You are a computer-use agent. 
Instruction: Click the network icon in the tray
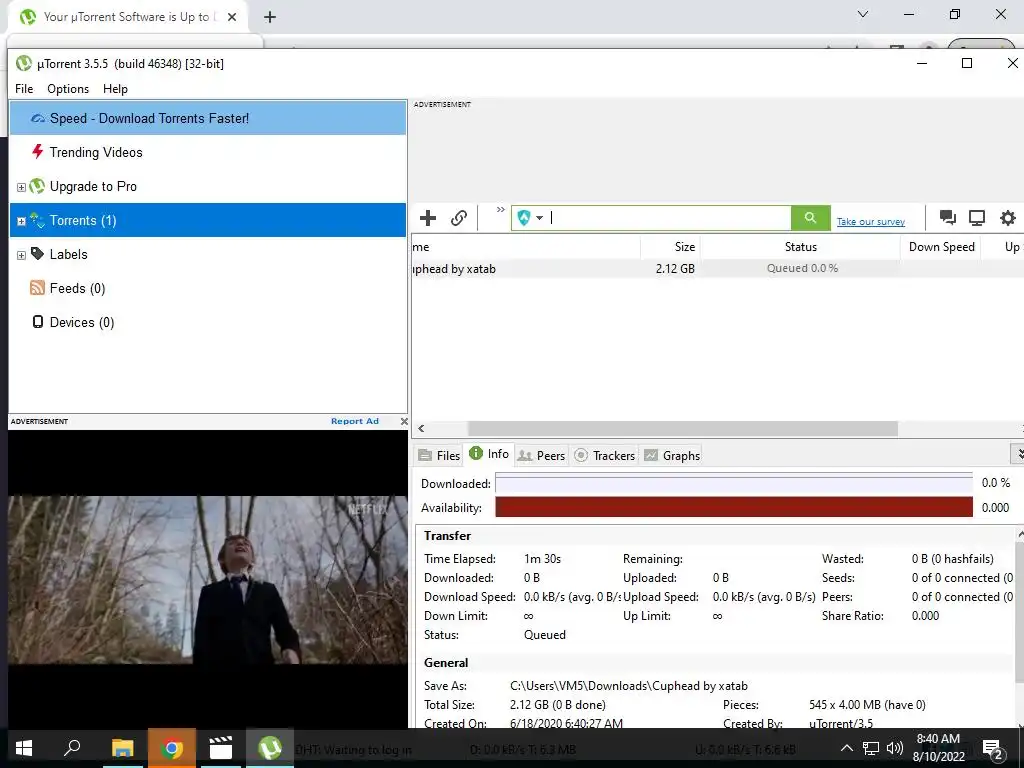coord(871,748)
